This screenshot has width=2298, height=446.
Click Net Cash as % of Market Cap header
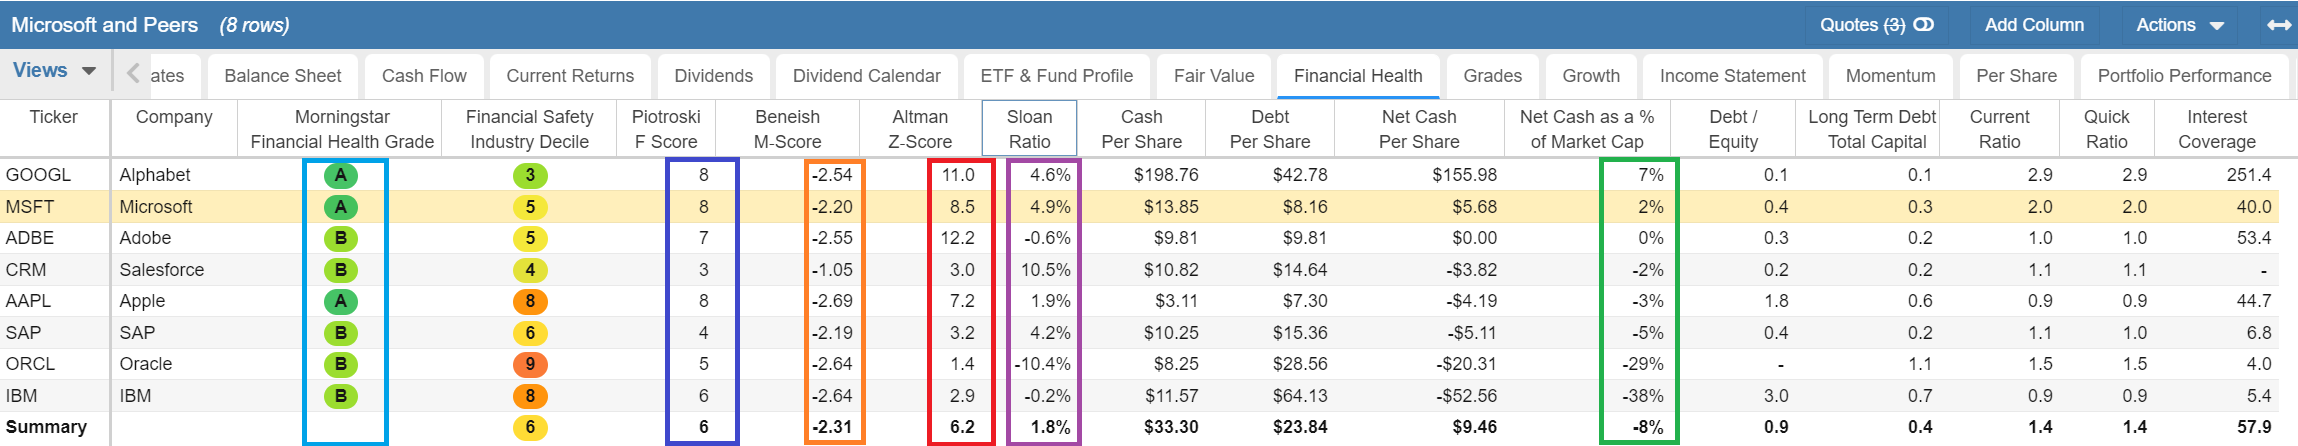tap(1587, 129)
